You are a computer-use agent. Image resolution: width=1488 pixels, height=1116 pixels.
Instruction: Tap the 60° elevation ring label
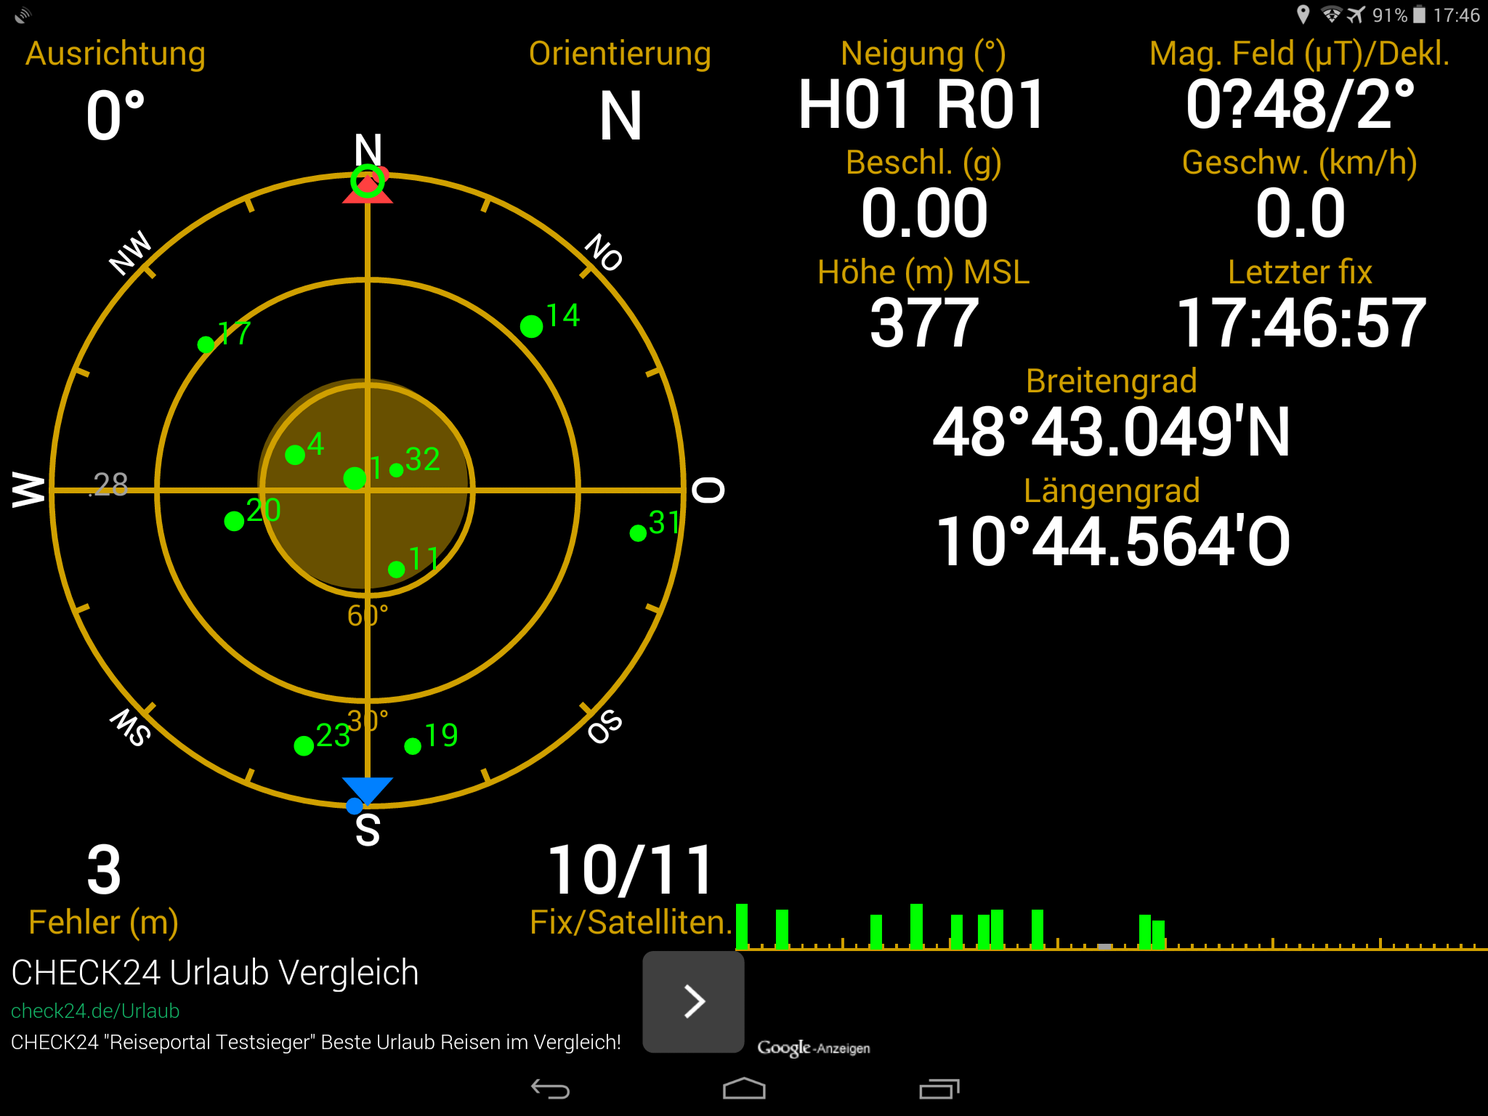(x=367, y=615)
